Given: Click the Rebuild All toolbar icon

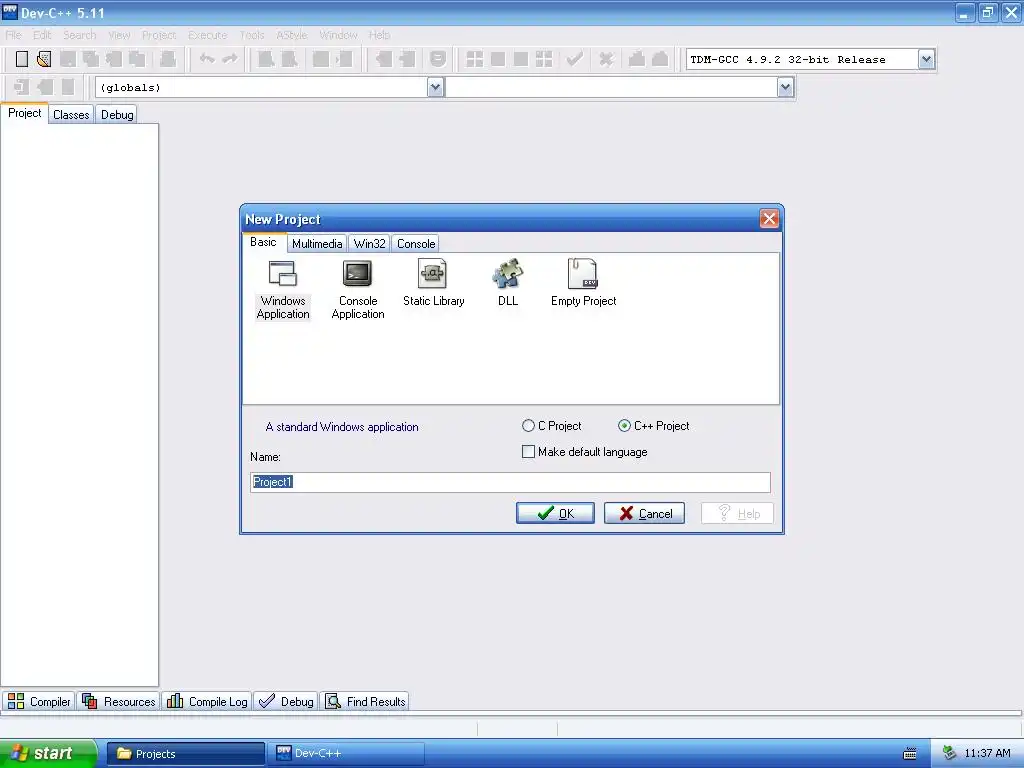Looking at the screenshot, I should [x=543, y=59].
